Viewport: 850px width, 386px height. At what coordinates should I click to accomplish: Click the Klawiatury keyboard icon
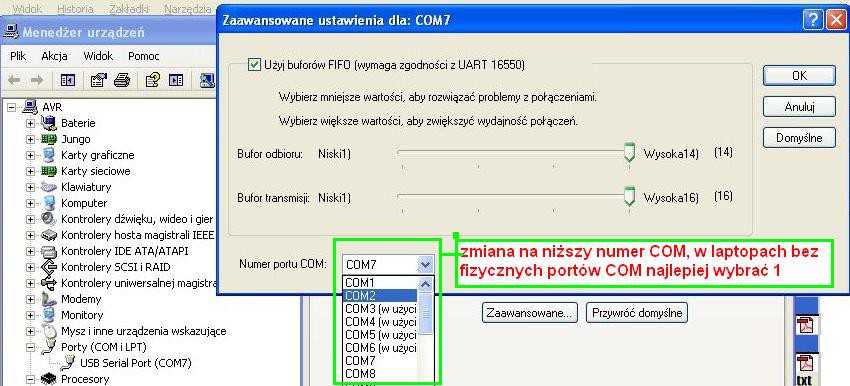[x=49, y=187]
